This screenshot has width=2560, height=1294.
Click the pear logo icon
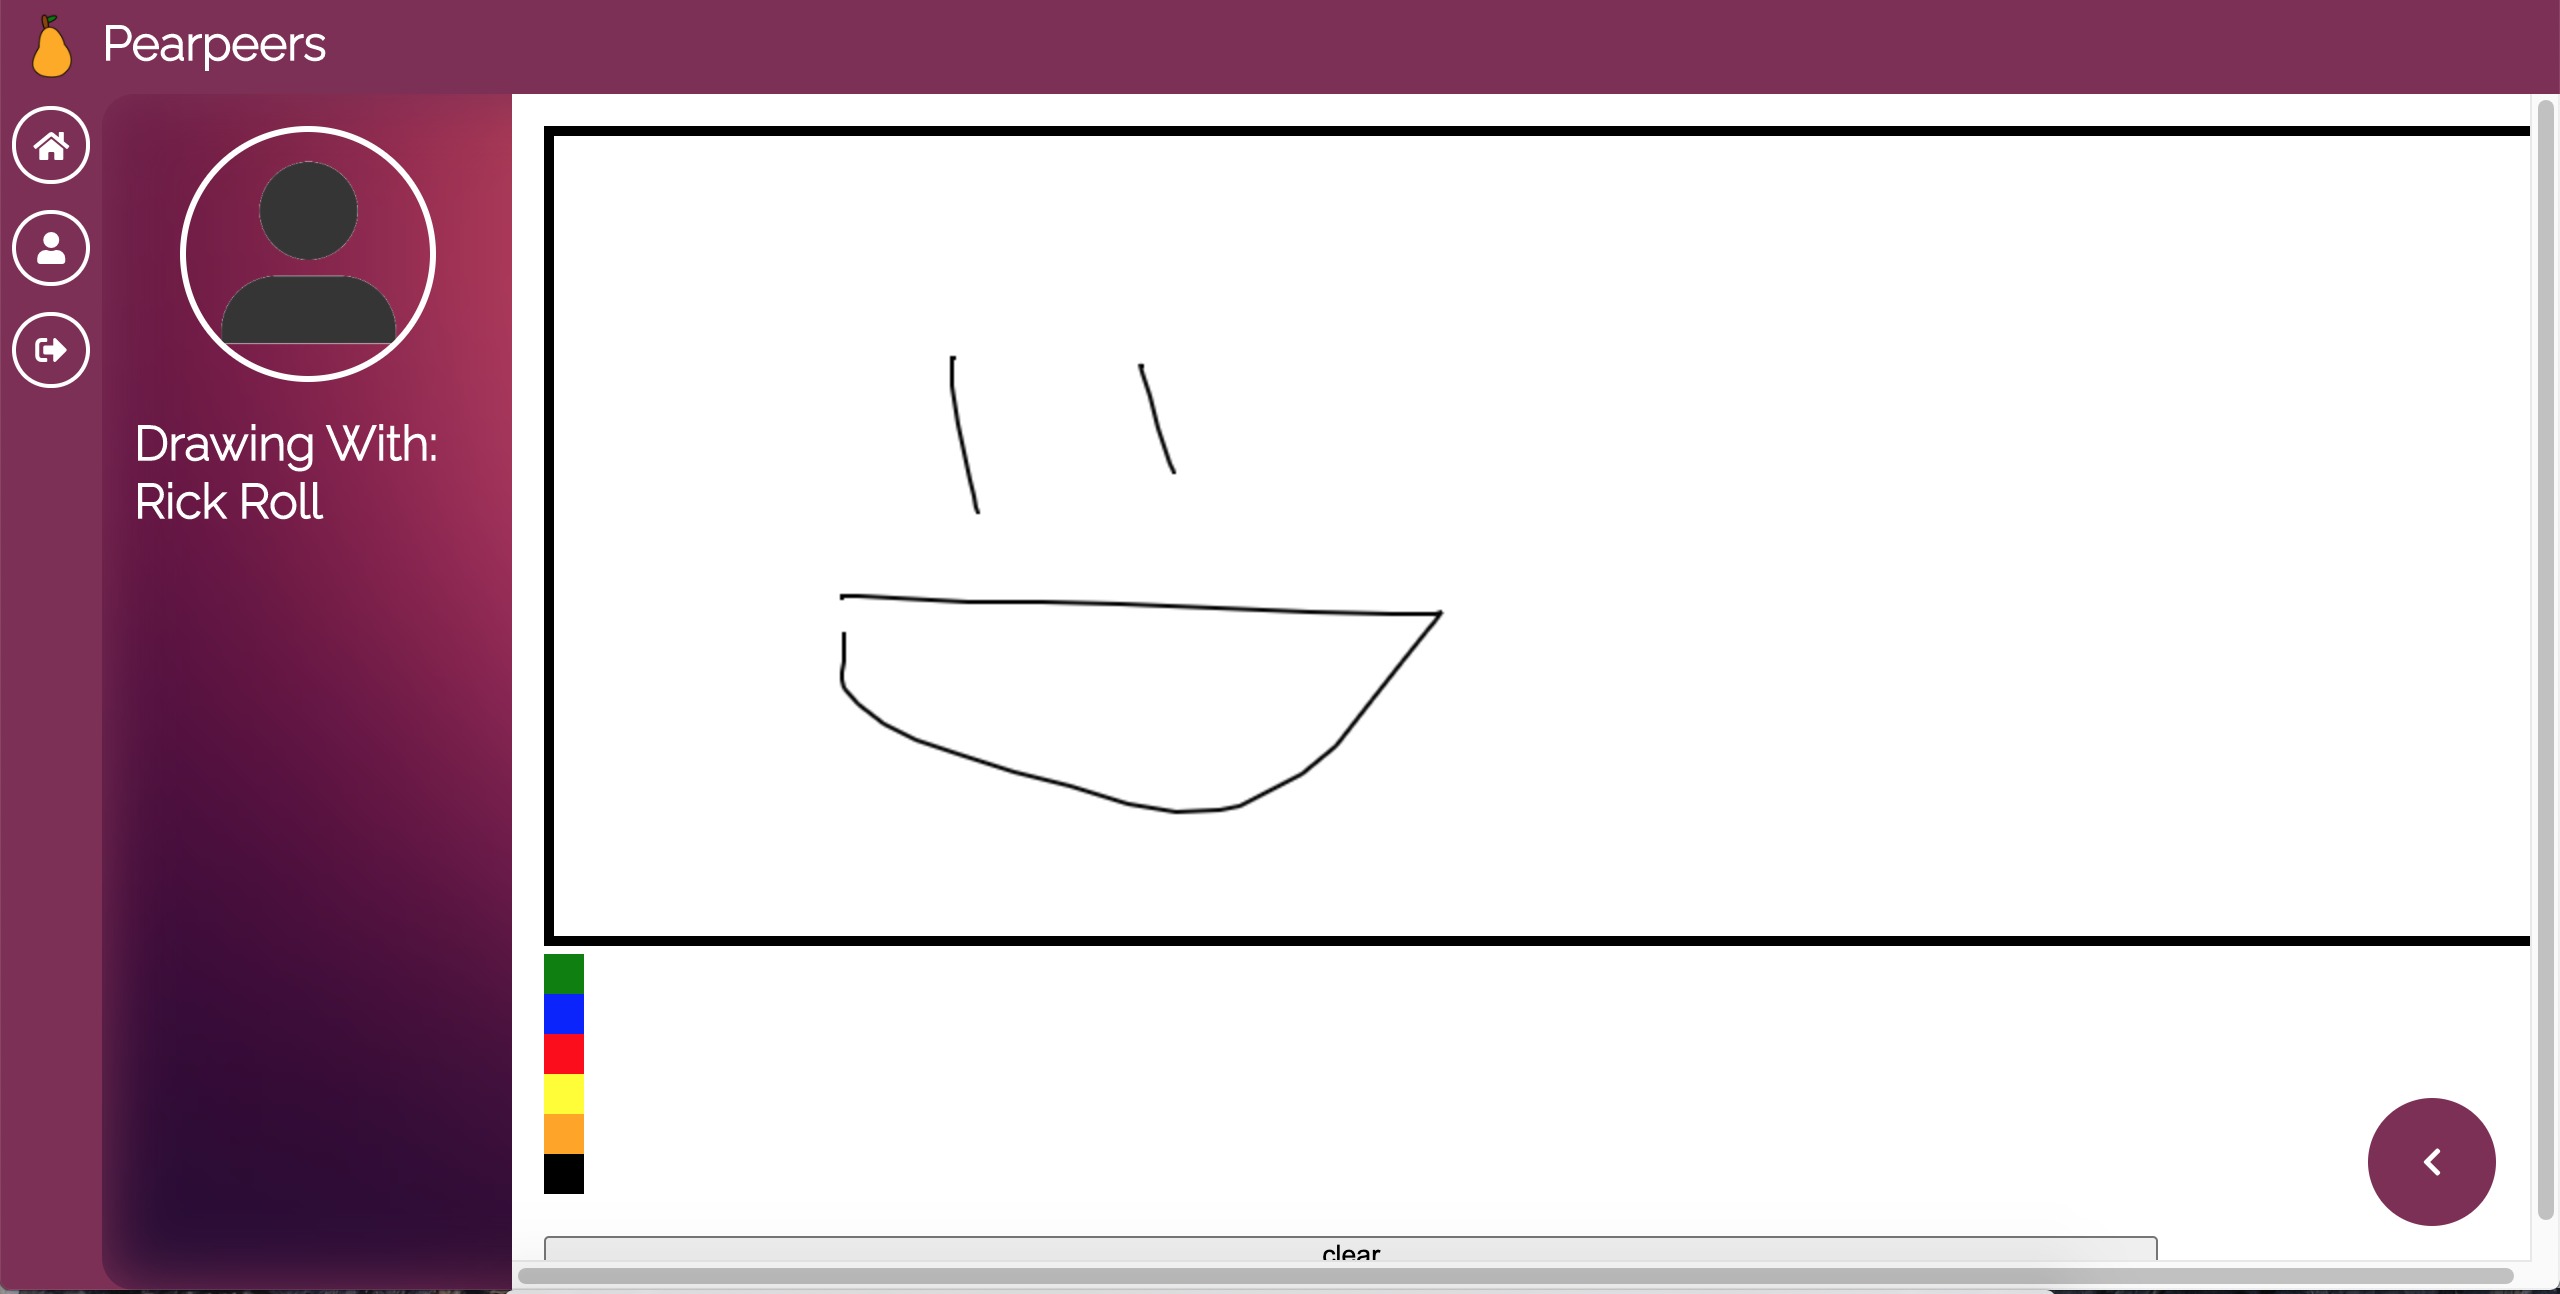pos(50,46)
